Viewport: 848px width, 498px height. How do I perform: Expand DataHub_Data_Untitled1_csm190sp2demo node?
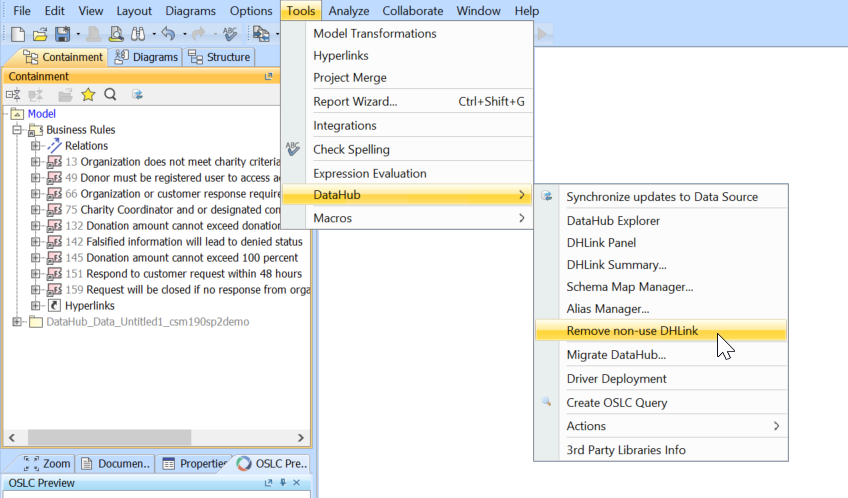17,322
